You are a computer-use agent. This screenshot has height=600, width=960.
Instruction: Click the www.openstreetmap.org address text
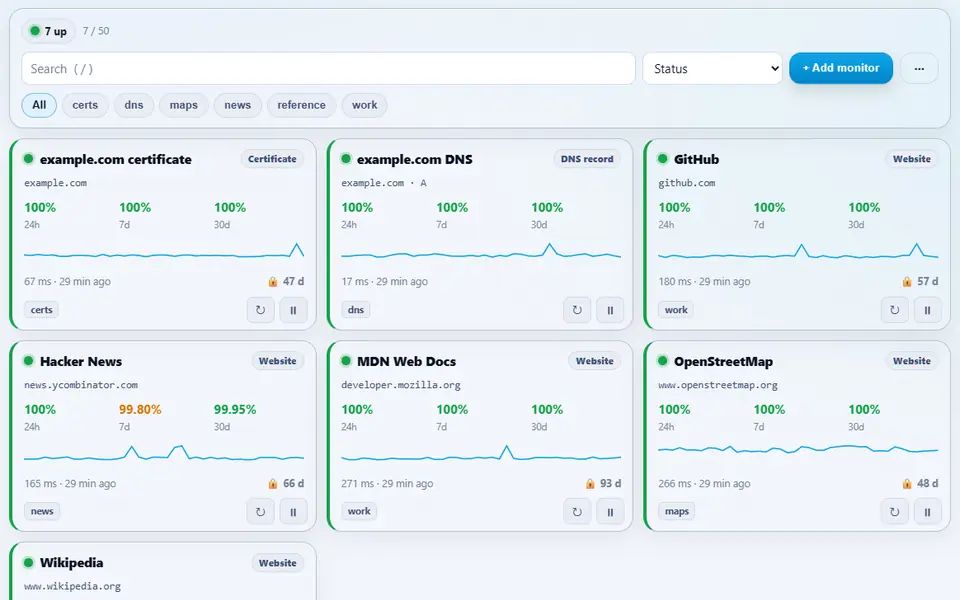coord(718,385)
